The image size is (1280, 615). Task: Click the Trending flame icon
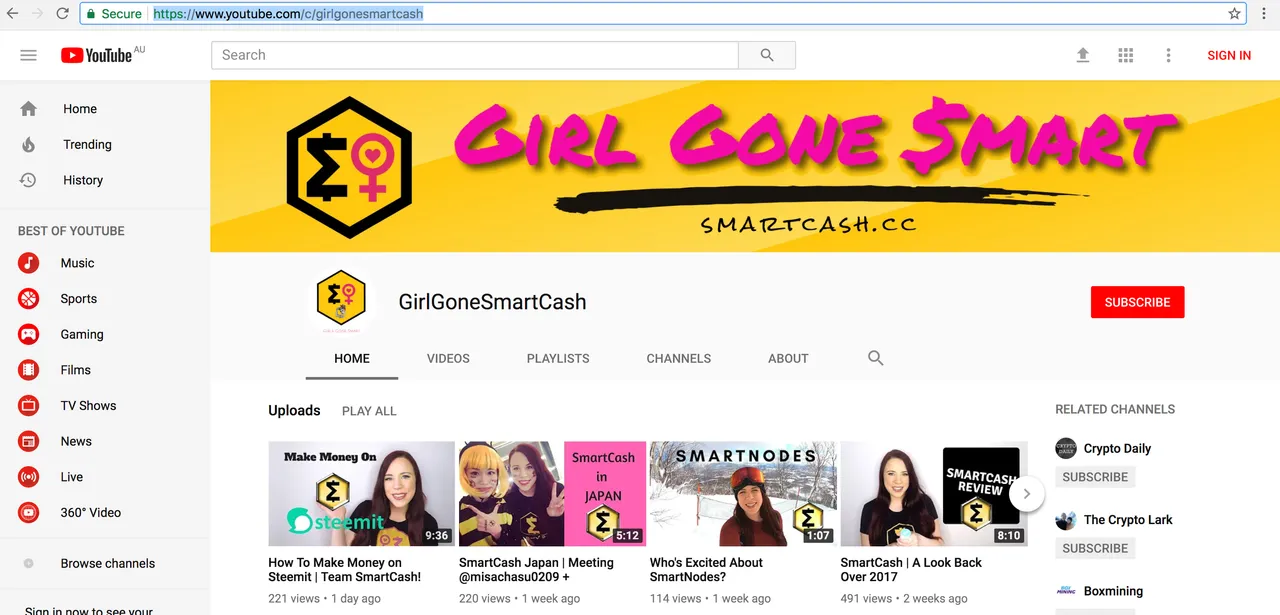pyautogui.click(x=28, y=144)
